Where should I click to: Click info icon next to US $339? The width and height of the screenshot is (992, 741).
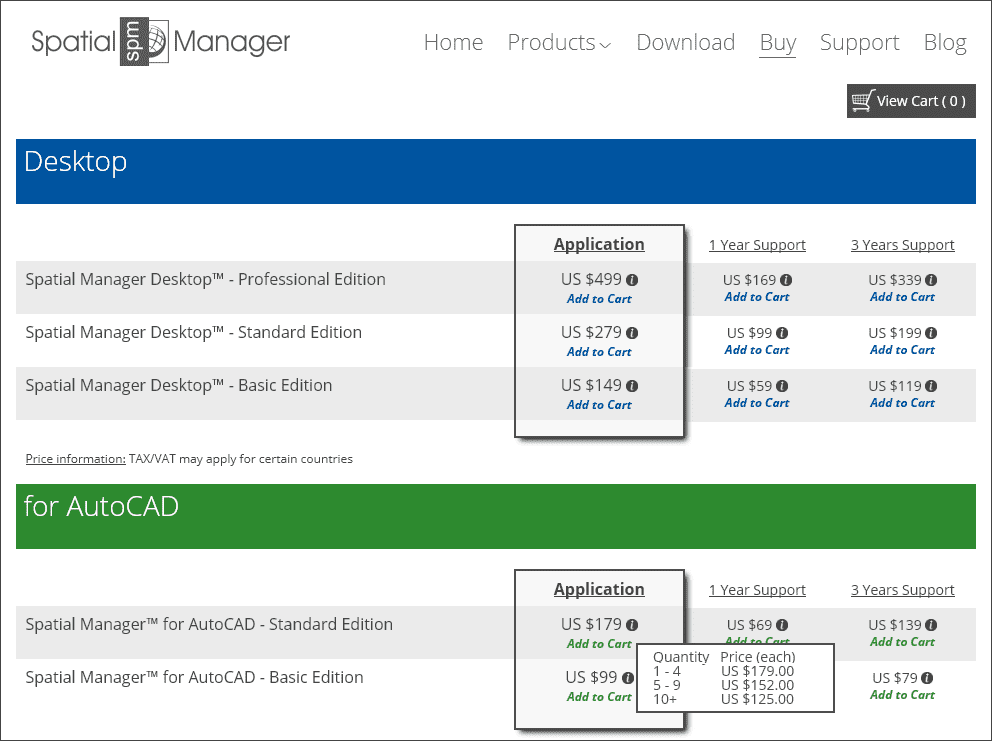pos(931,280)
